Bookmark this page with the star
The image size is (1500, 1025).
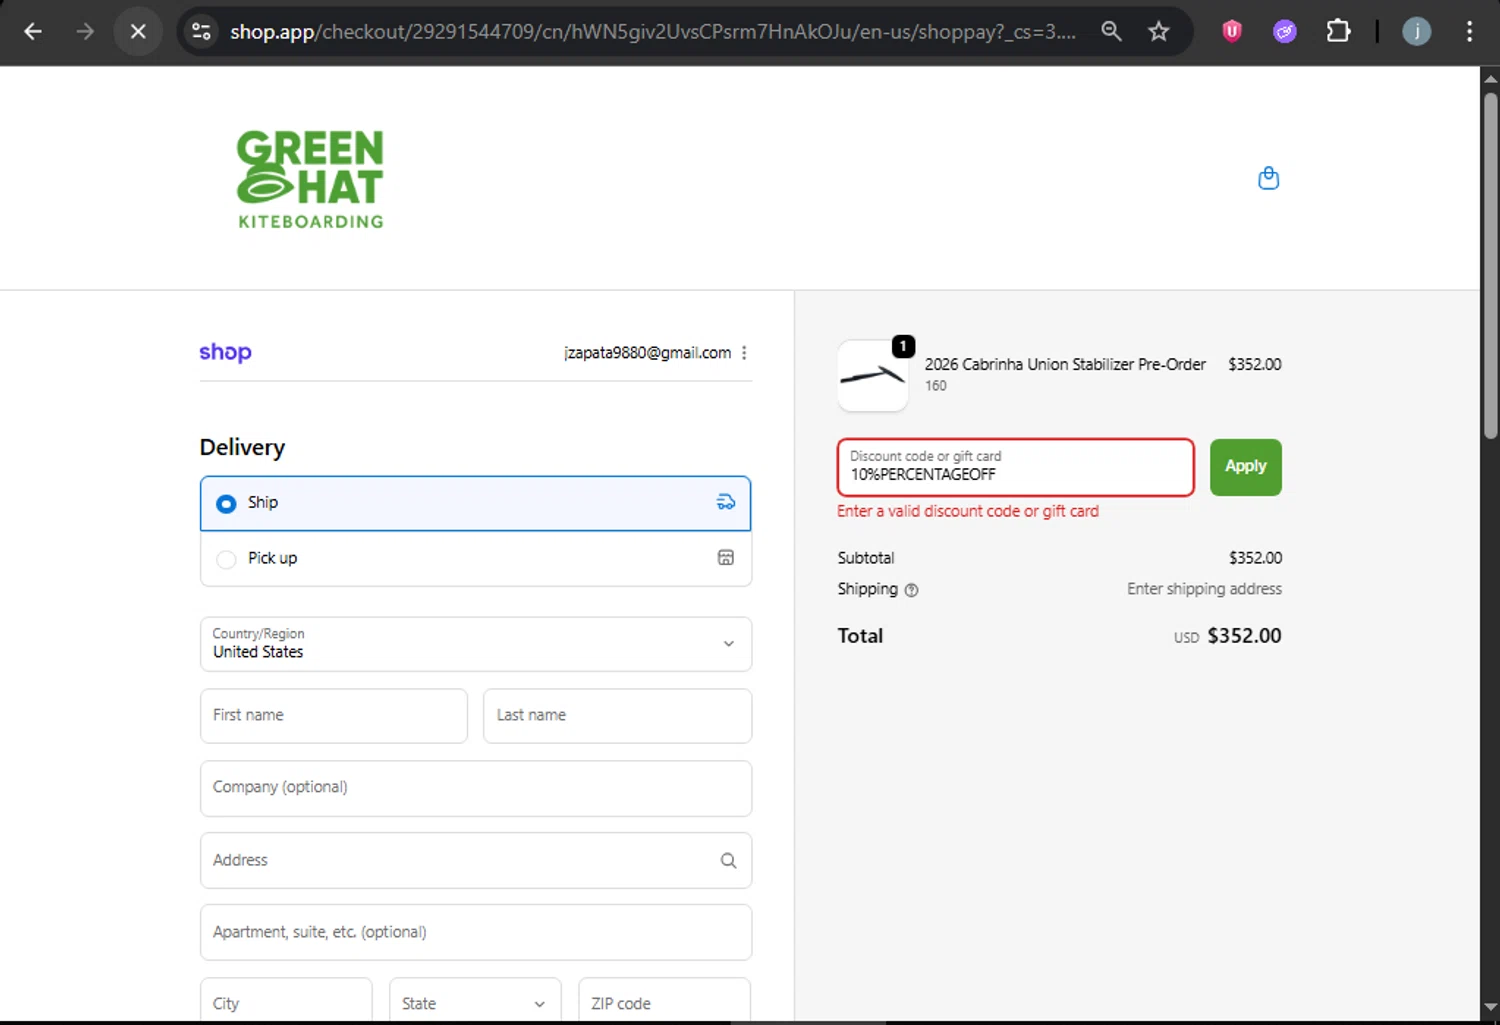(1159, 32)
